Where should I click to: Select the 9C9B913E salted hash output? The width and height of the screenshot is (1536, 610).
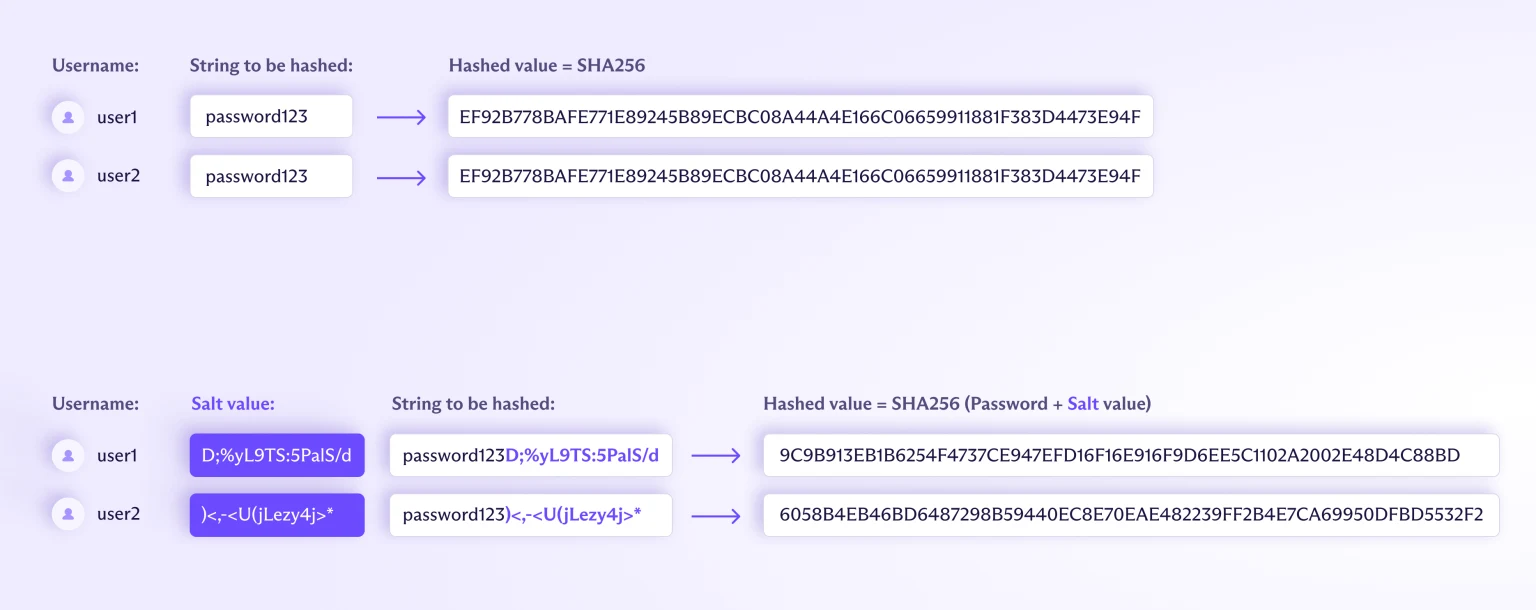click(x=1131, y=456)
